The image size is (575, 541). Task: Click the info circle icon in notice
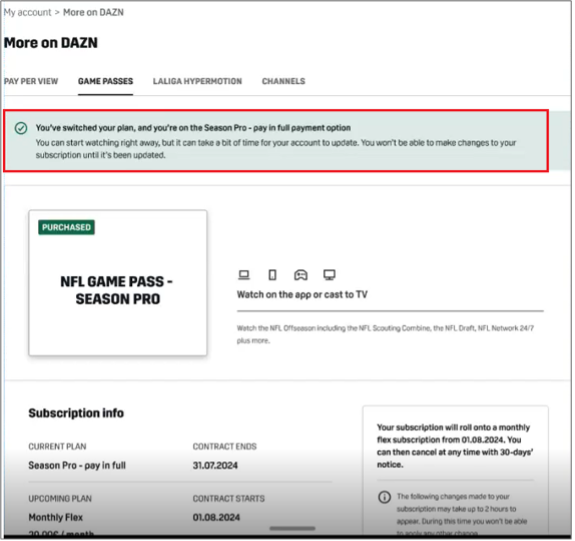click(x=385, y=498)
